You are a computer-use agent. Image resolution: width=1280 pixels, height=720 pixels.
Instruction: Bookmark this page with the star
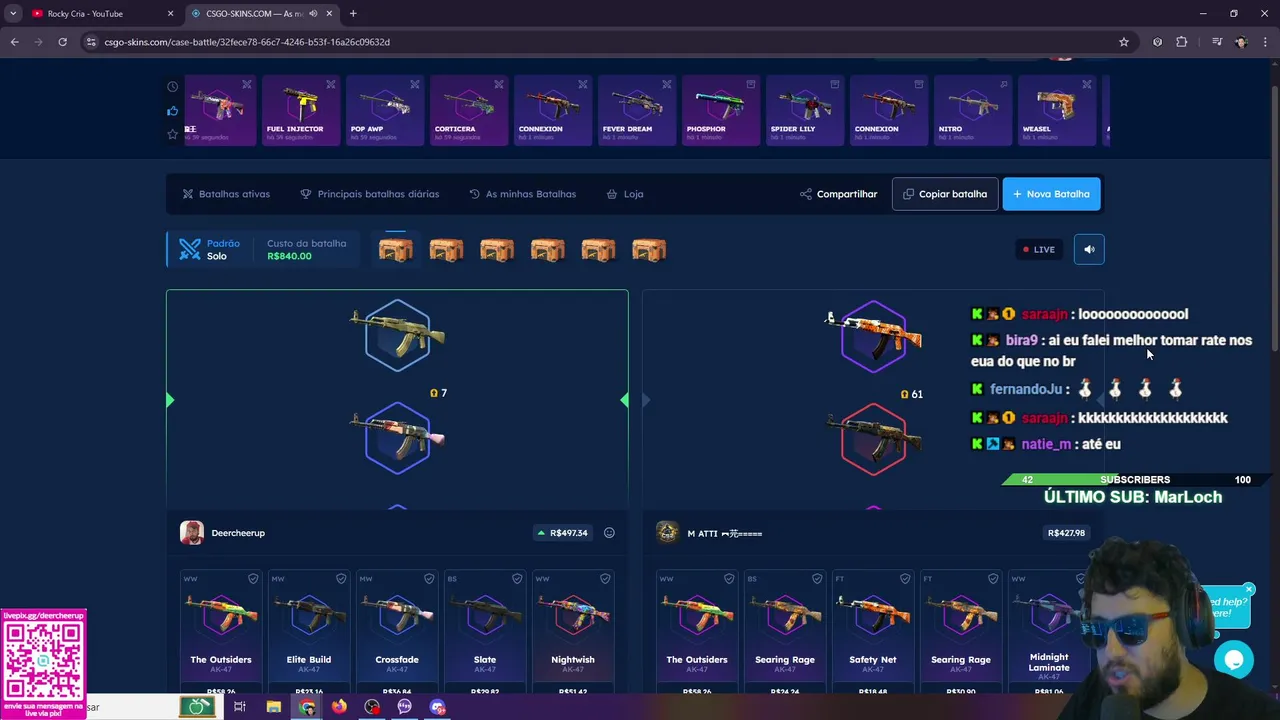(1124, 42)
